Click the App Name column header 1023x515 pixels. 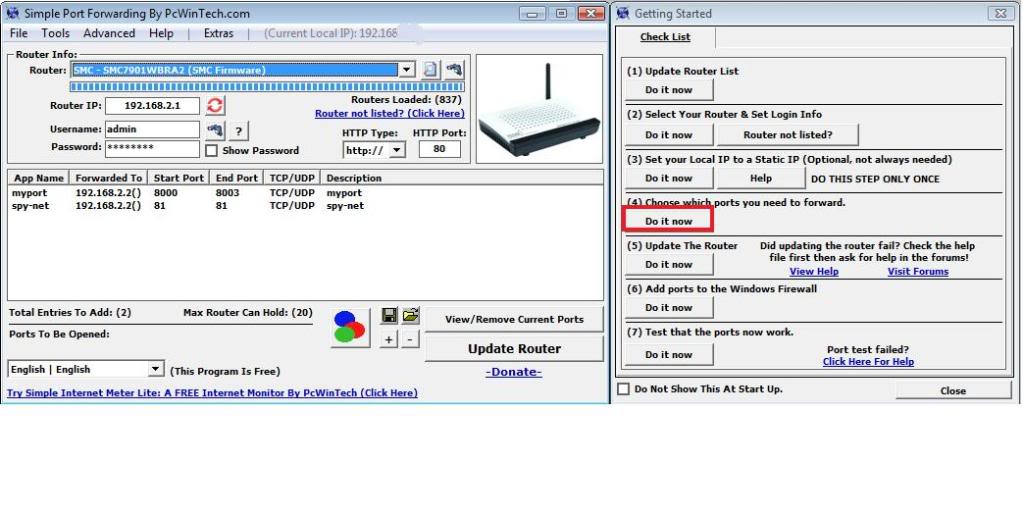(38, 178)
